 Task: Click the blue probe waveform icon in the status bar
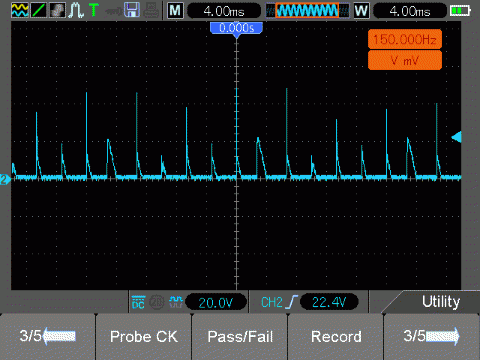coord(176,302)
